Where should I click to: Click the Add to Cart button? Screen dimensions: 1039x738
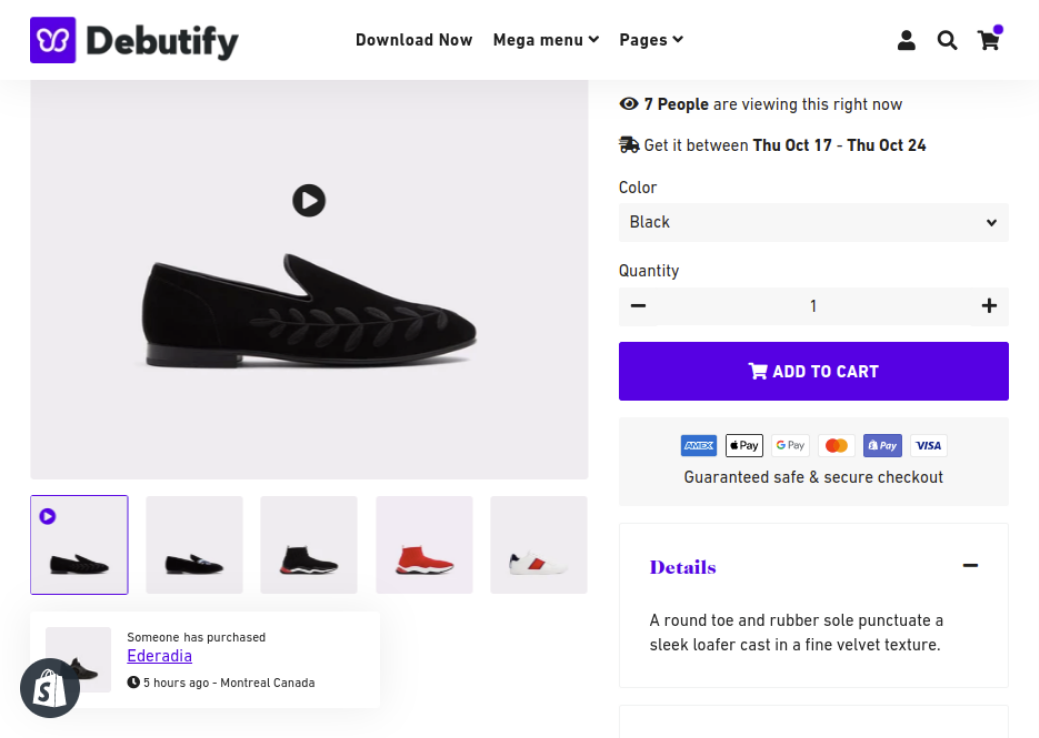click(x=813, y=371)
